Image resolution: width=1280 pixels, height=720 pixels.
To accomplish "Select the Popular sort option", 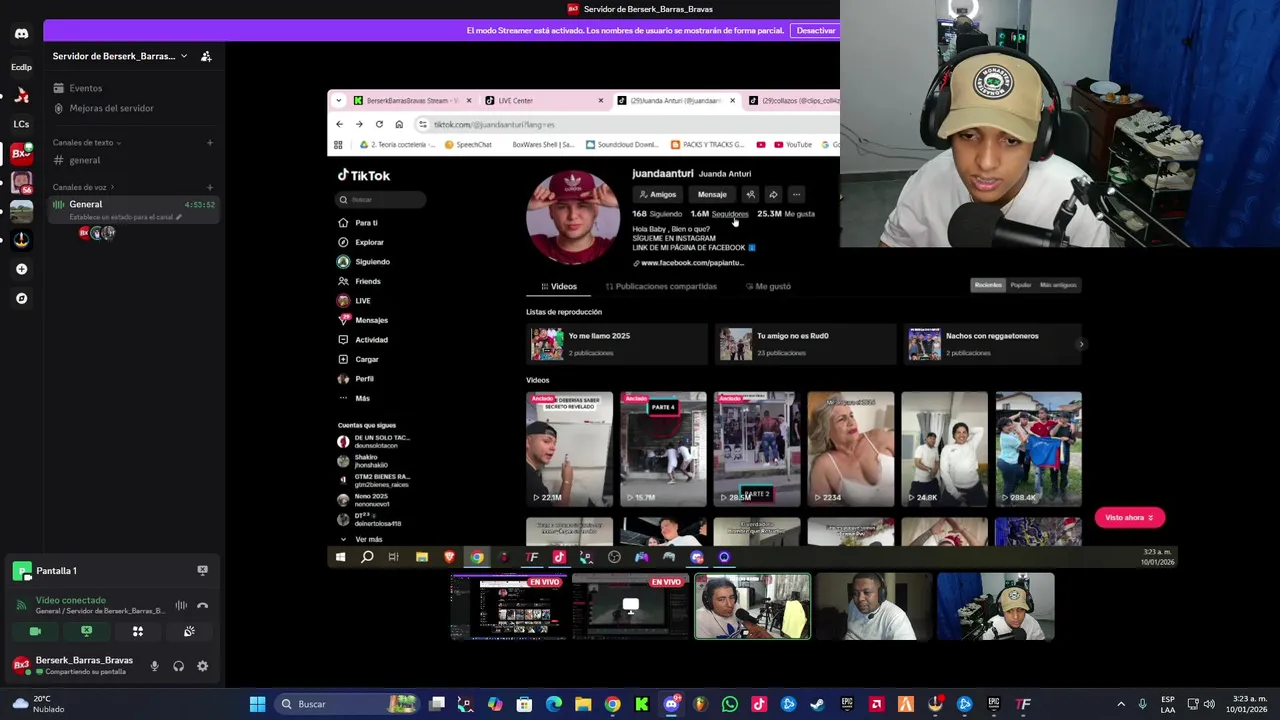I will (1020, 285).
